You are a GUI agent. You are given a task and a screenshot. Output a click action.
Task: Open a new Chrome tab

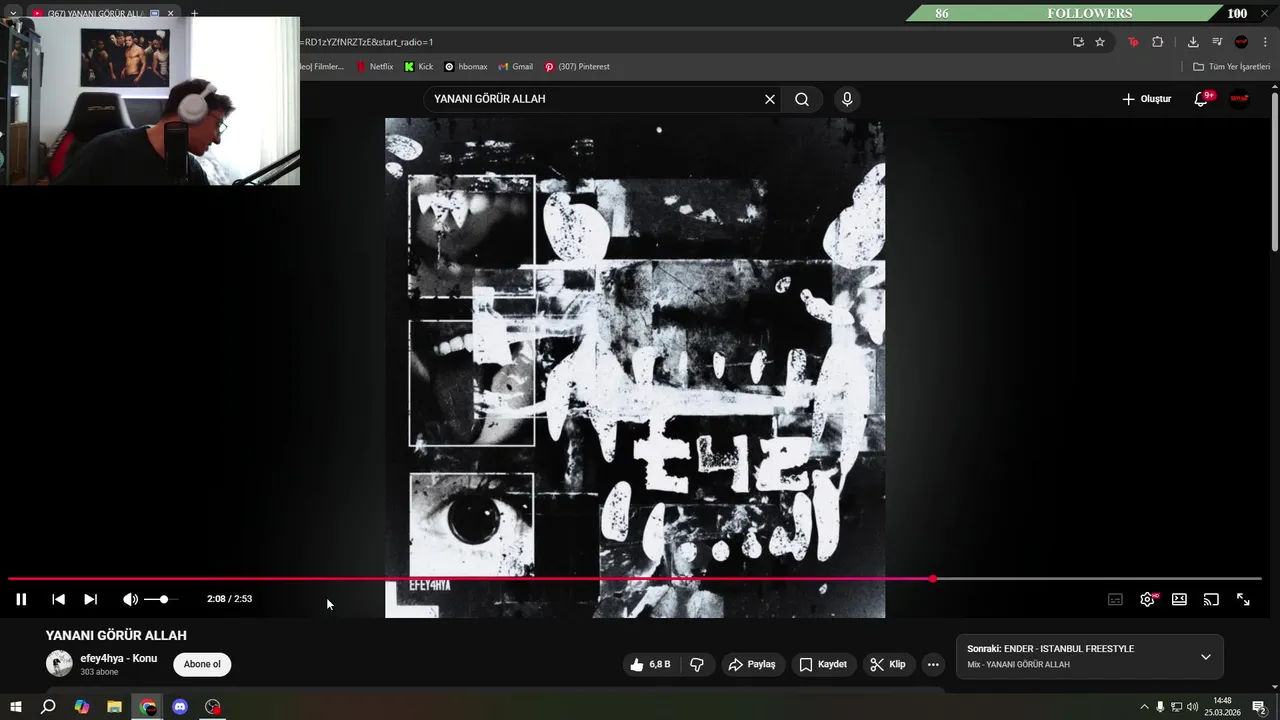click(x=194, y=14)
